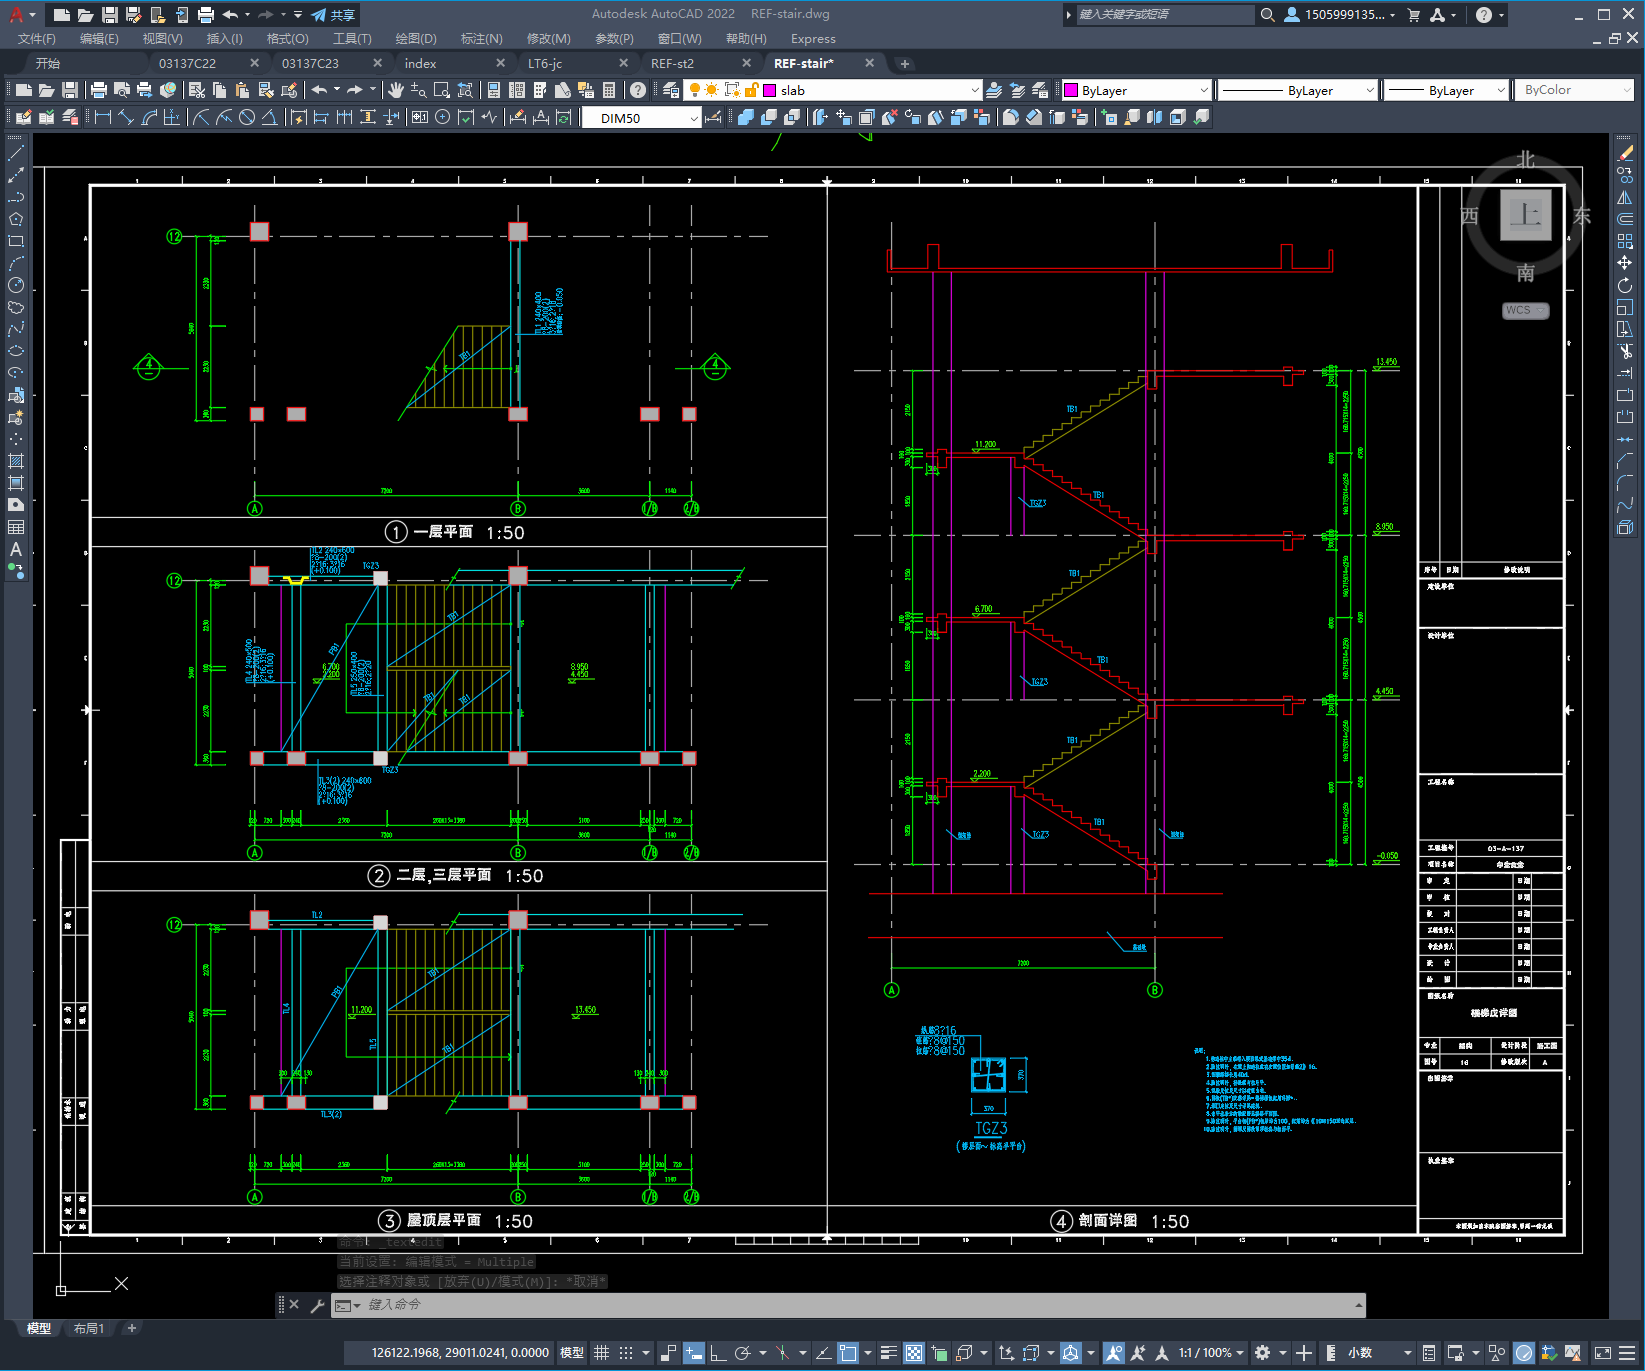
Task: Open the Quick Calculator icon
Action: [x=609, y=90]
